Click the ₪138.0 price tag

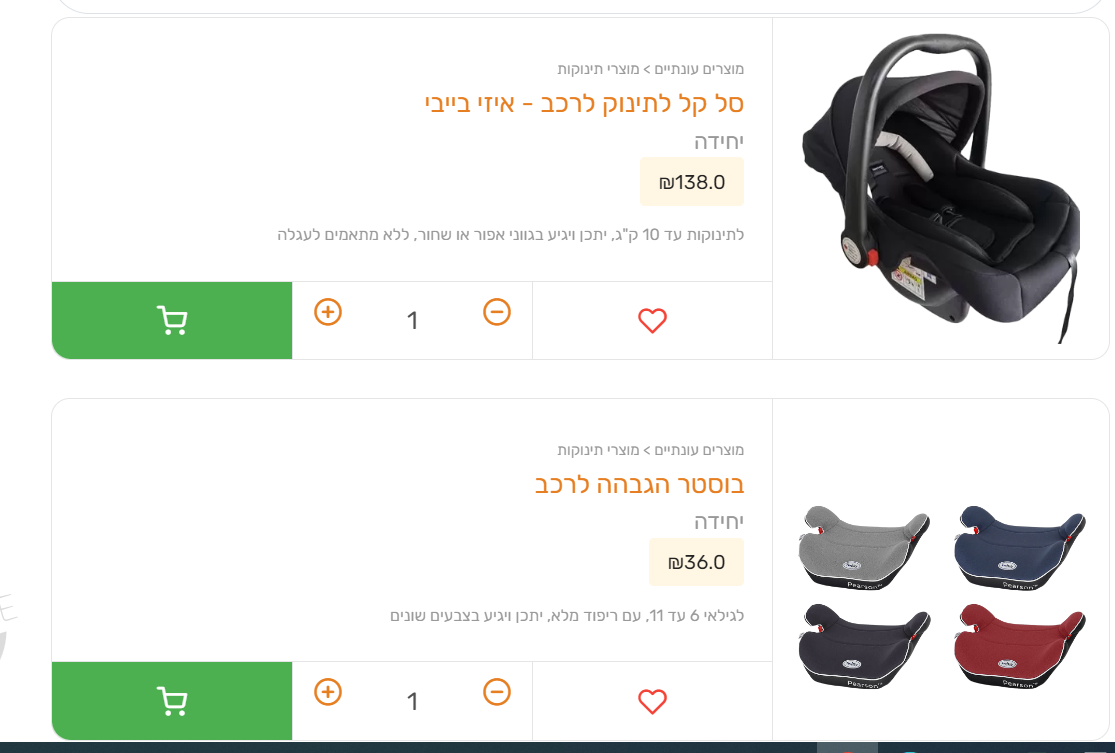(692, 182)
